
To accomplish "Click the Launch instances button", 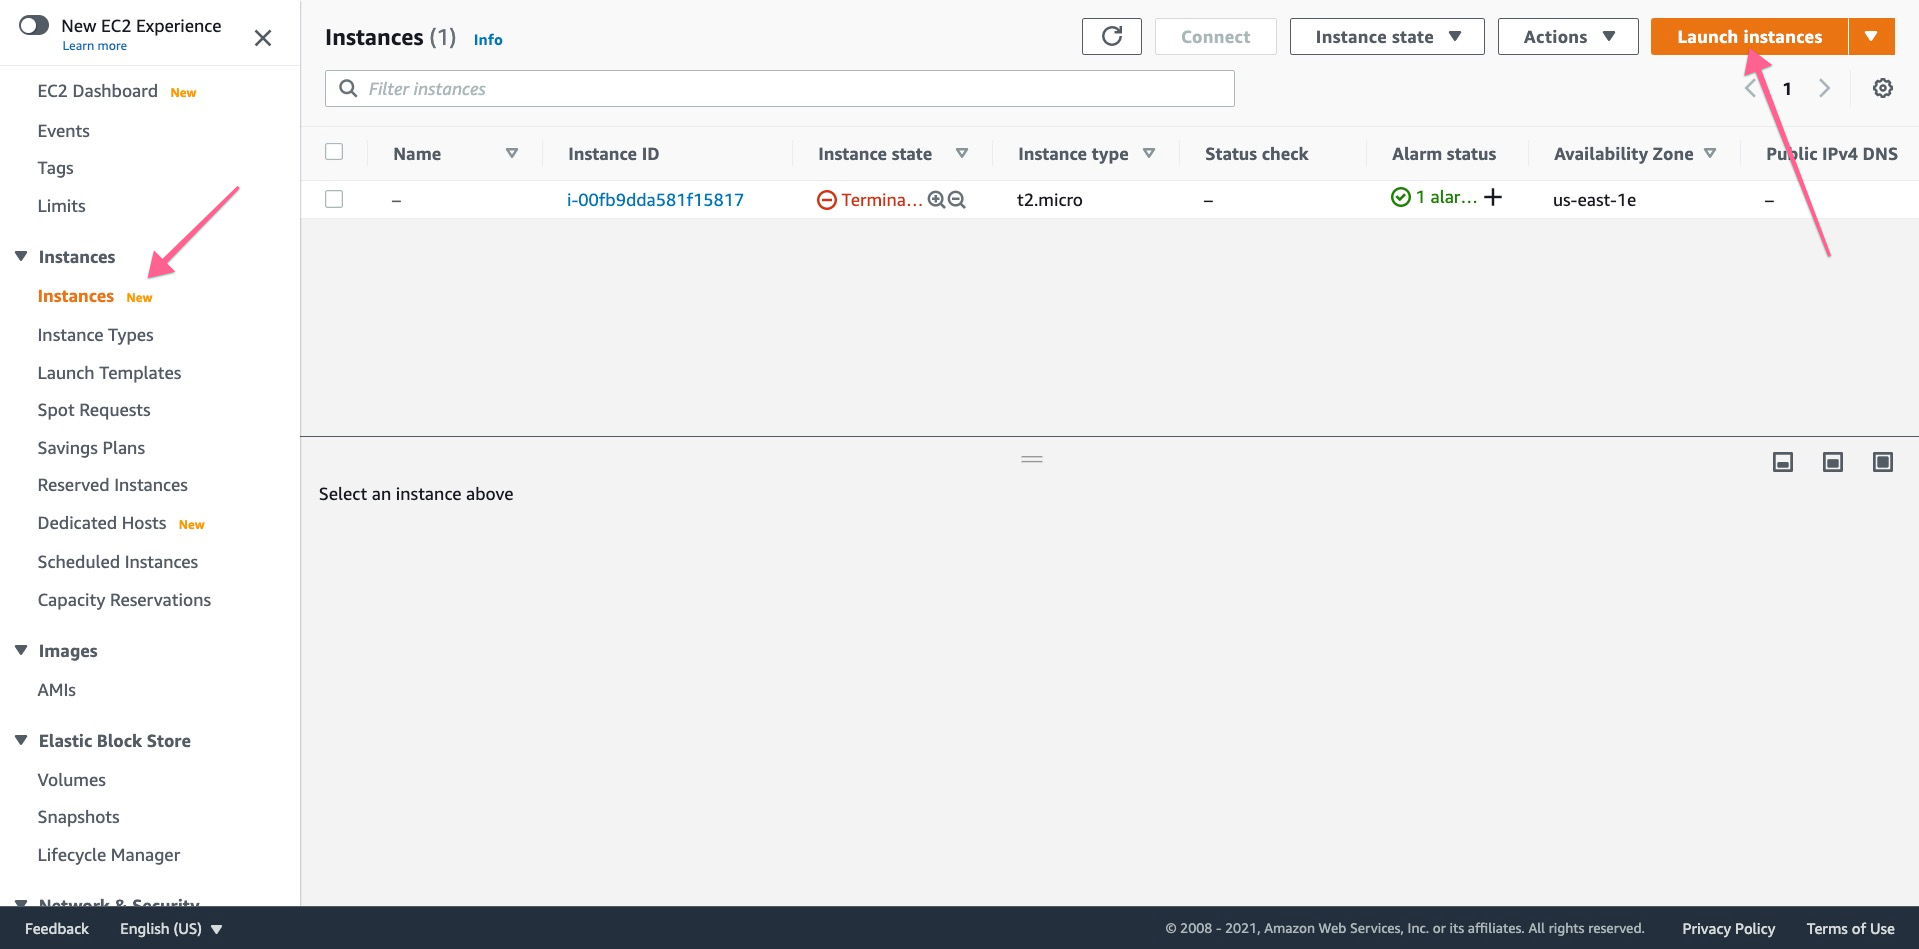I will tap(1749, 37).
